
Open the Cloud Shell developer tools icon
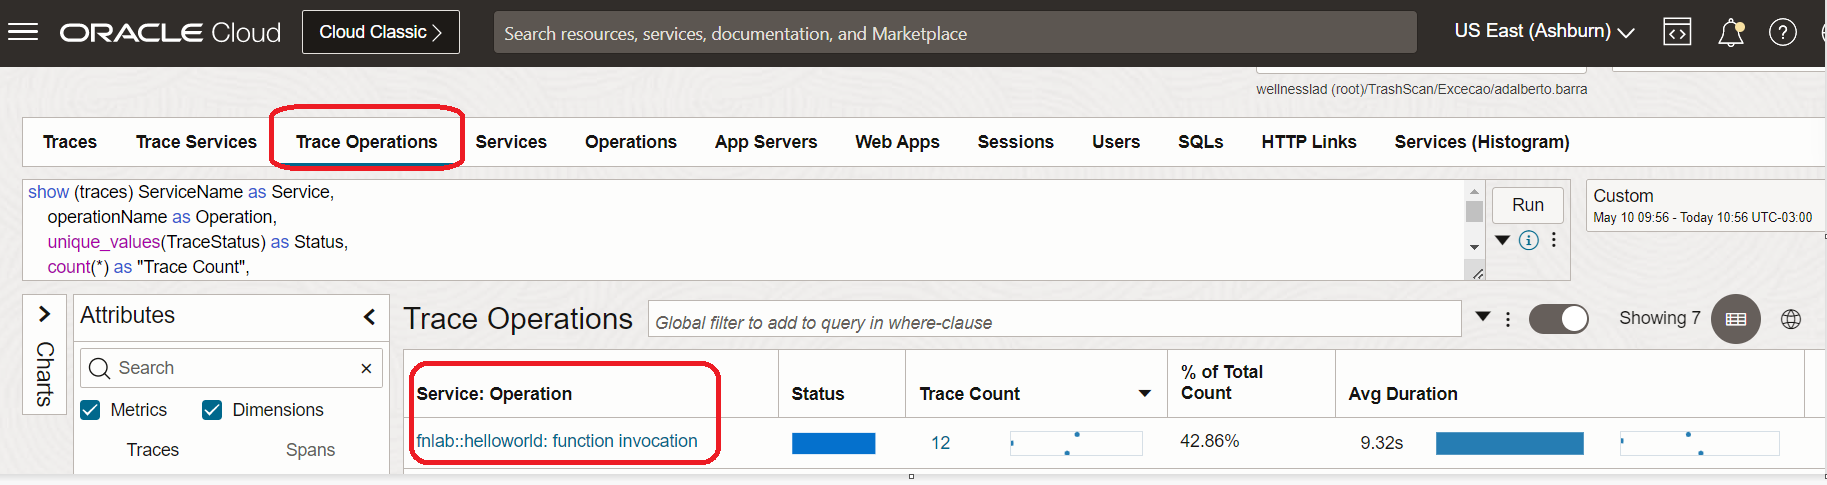tap(1677, 32)
